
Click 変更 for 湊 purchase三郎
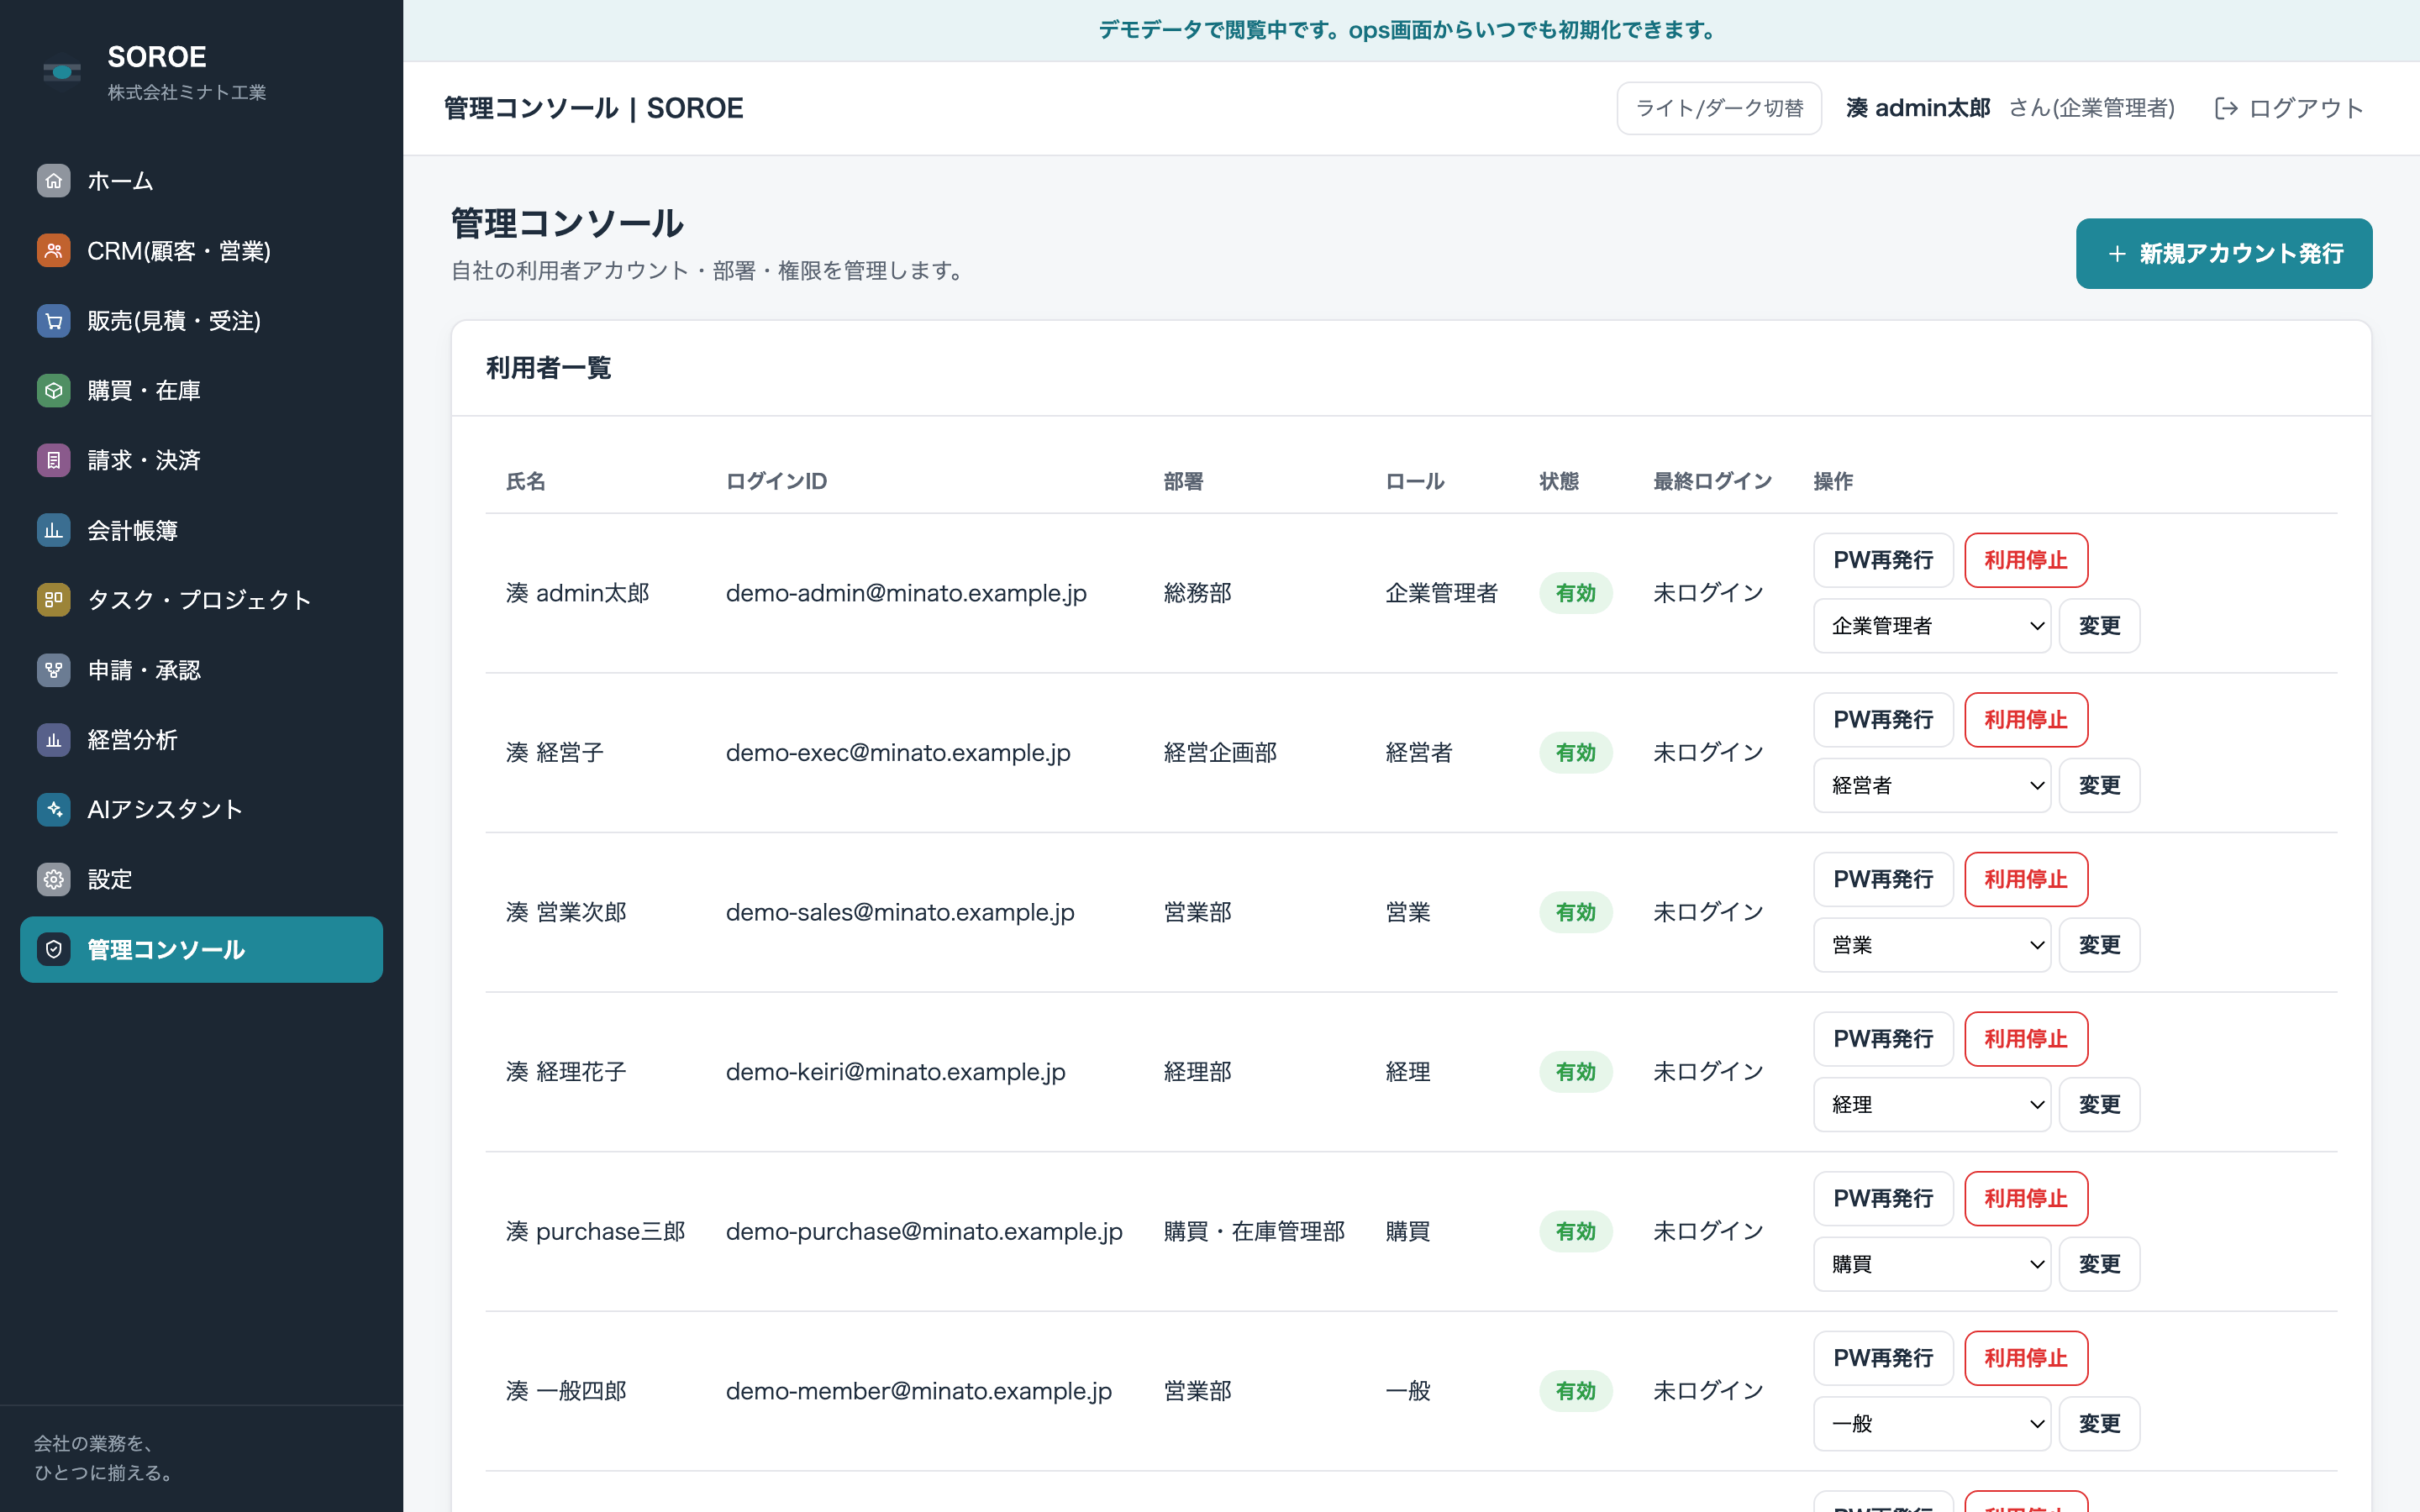(2099, 1264)
